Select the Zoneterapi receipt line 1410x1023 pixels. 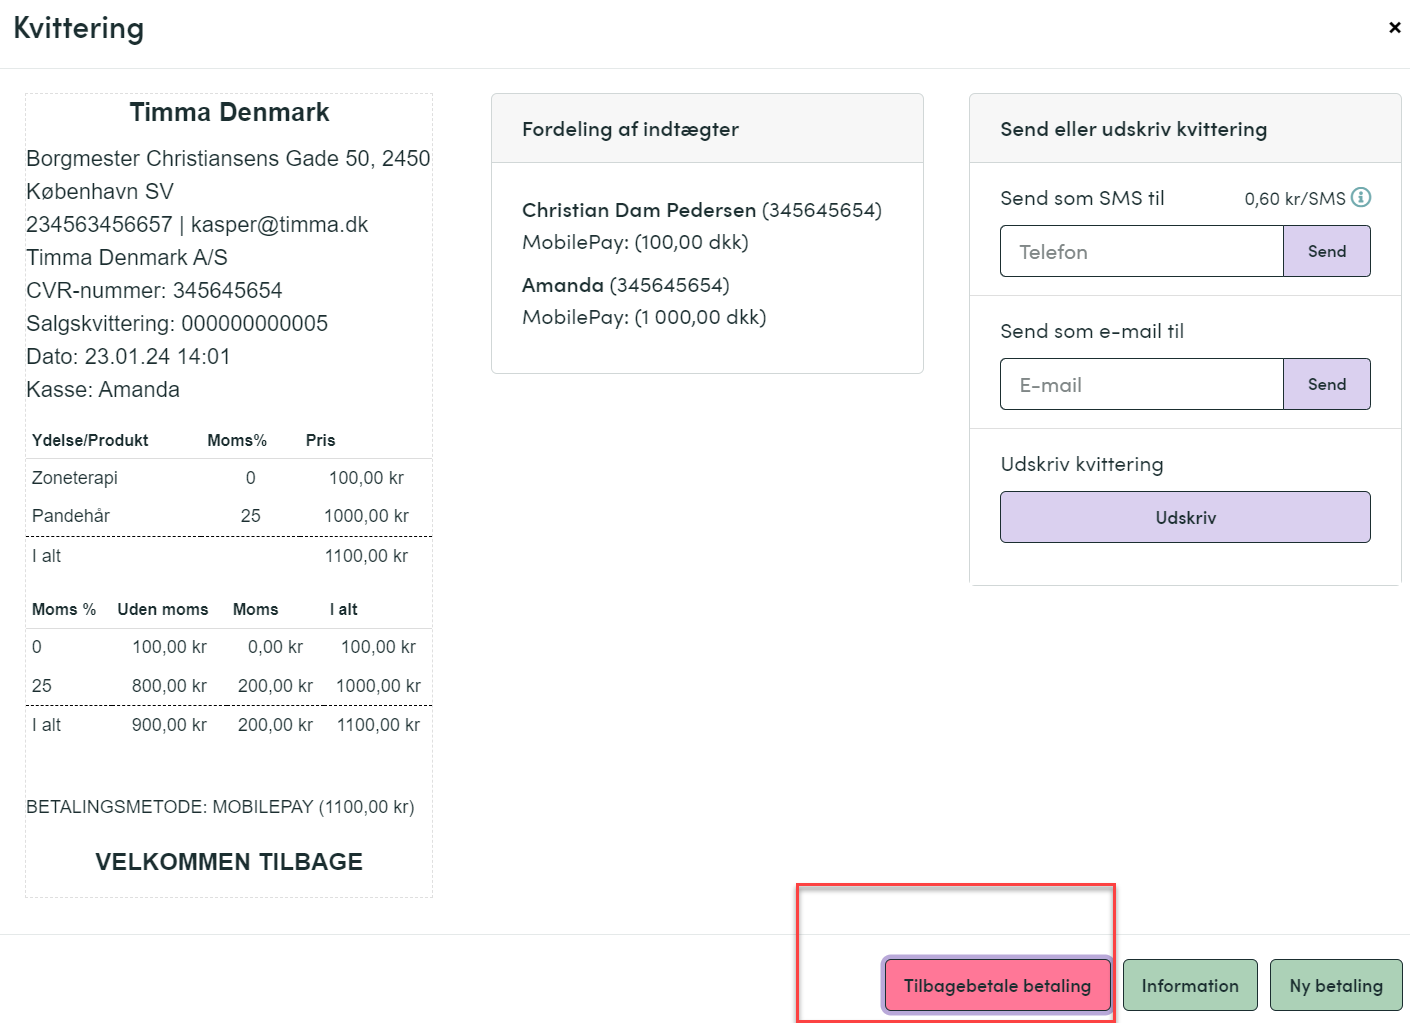tap(229, 478)
